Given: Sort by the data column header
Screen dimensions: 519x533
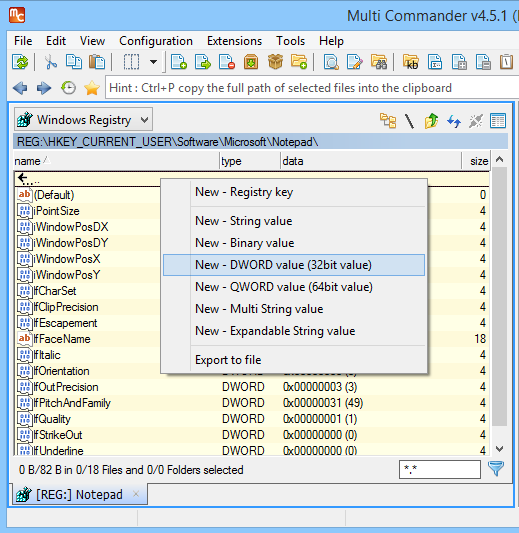Looking at the screenshot, I should tap(371, 161).
